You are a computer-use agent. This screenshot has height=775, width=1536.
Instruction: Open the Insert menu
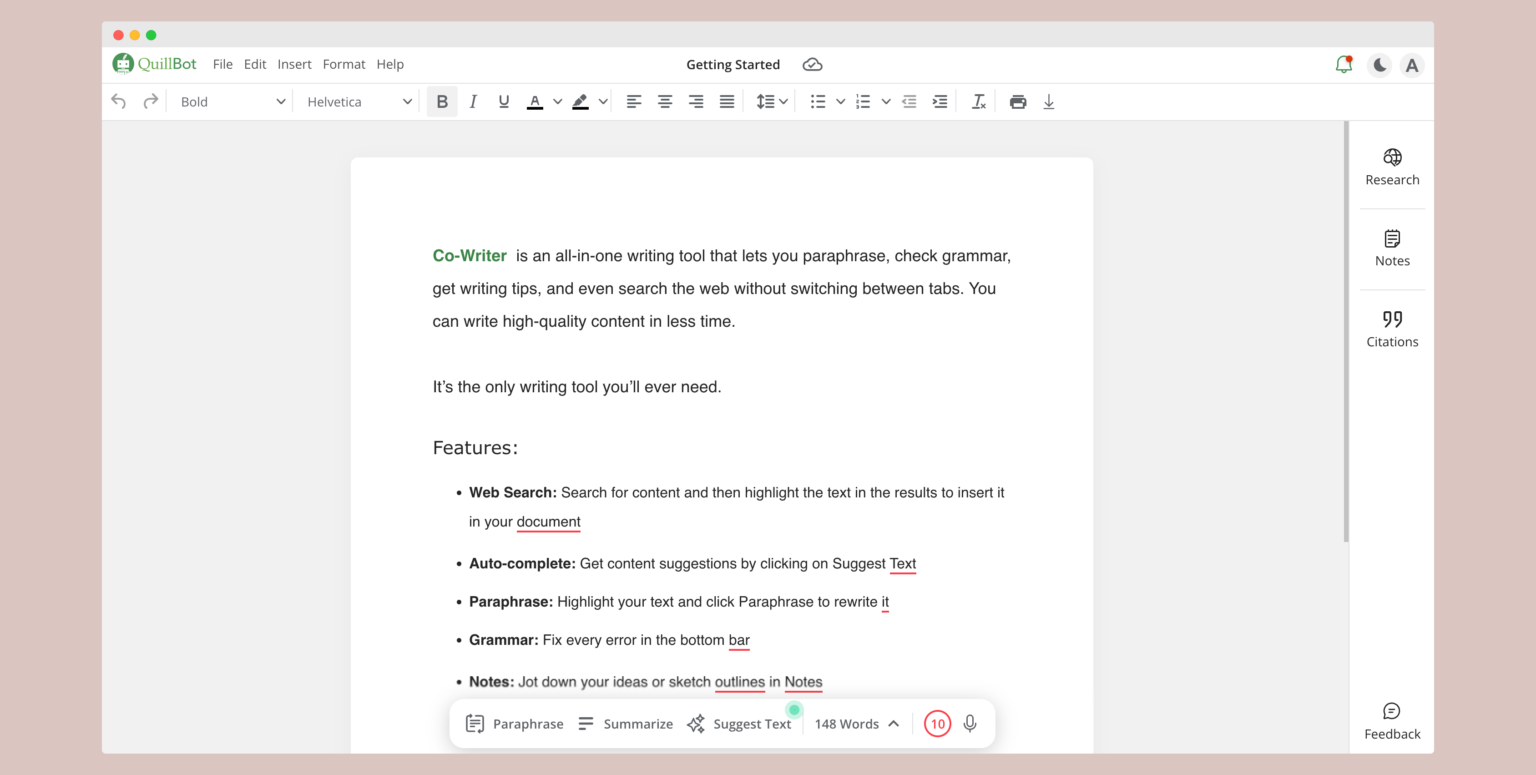[x=294, y=64]
